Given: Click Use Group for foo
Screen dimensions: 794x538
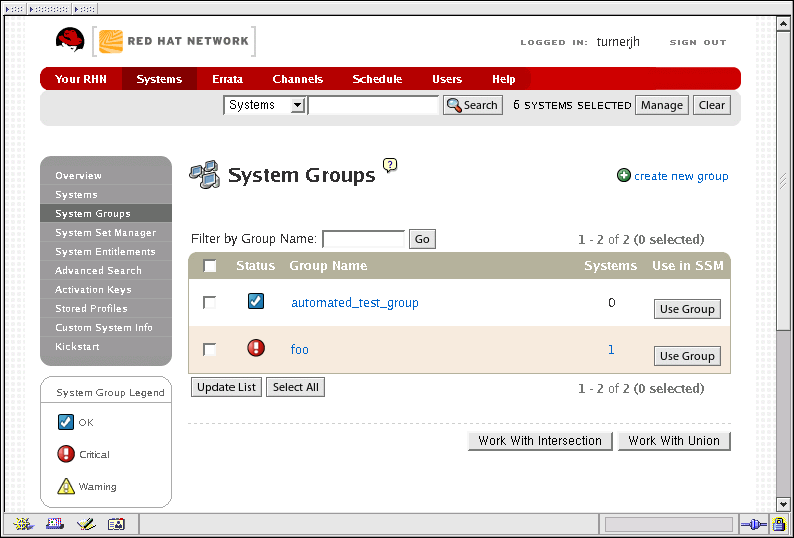Looking at the screenshot, I should [687, 356].
